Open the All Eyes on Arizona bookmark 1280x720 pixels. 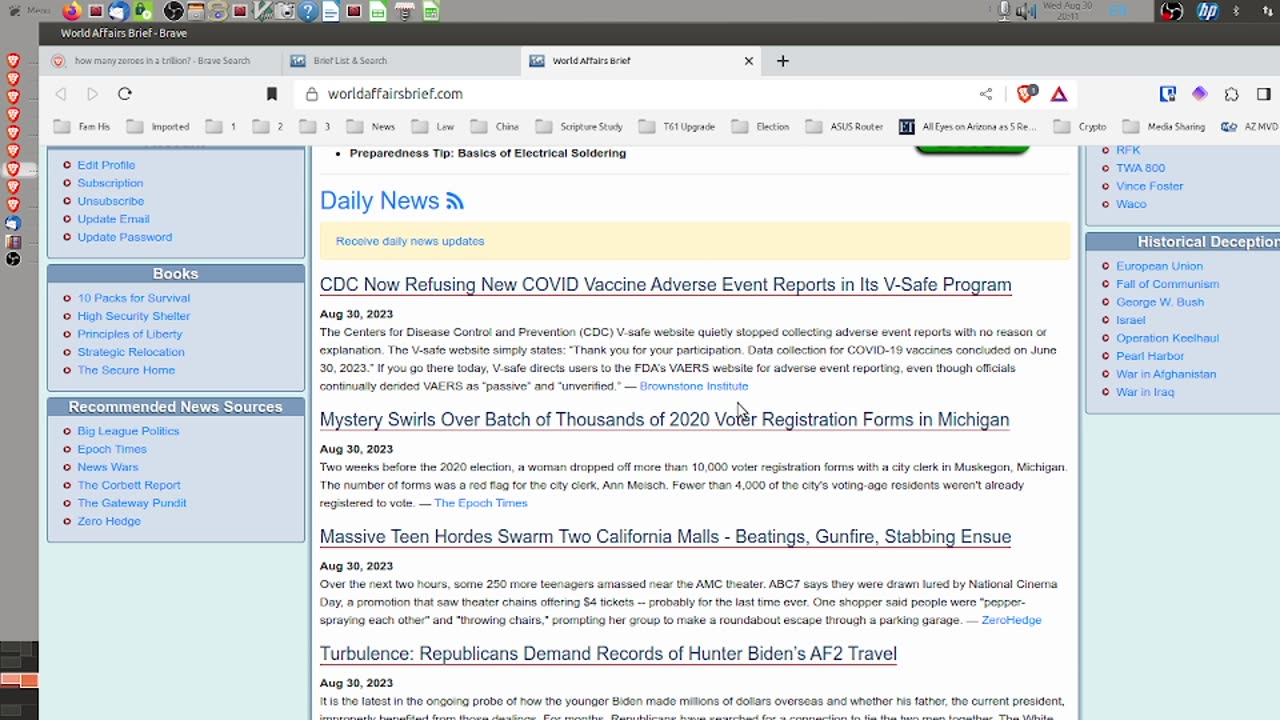point(968,127)
